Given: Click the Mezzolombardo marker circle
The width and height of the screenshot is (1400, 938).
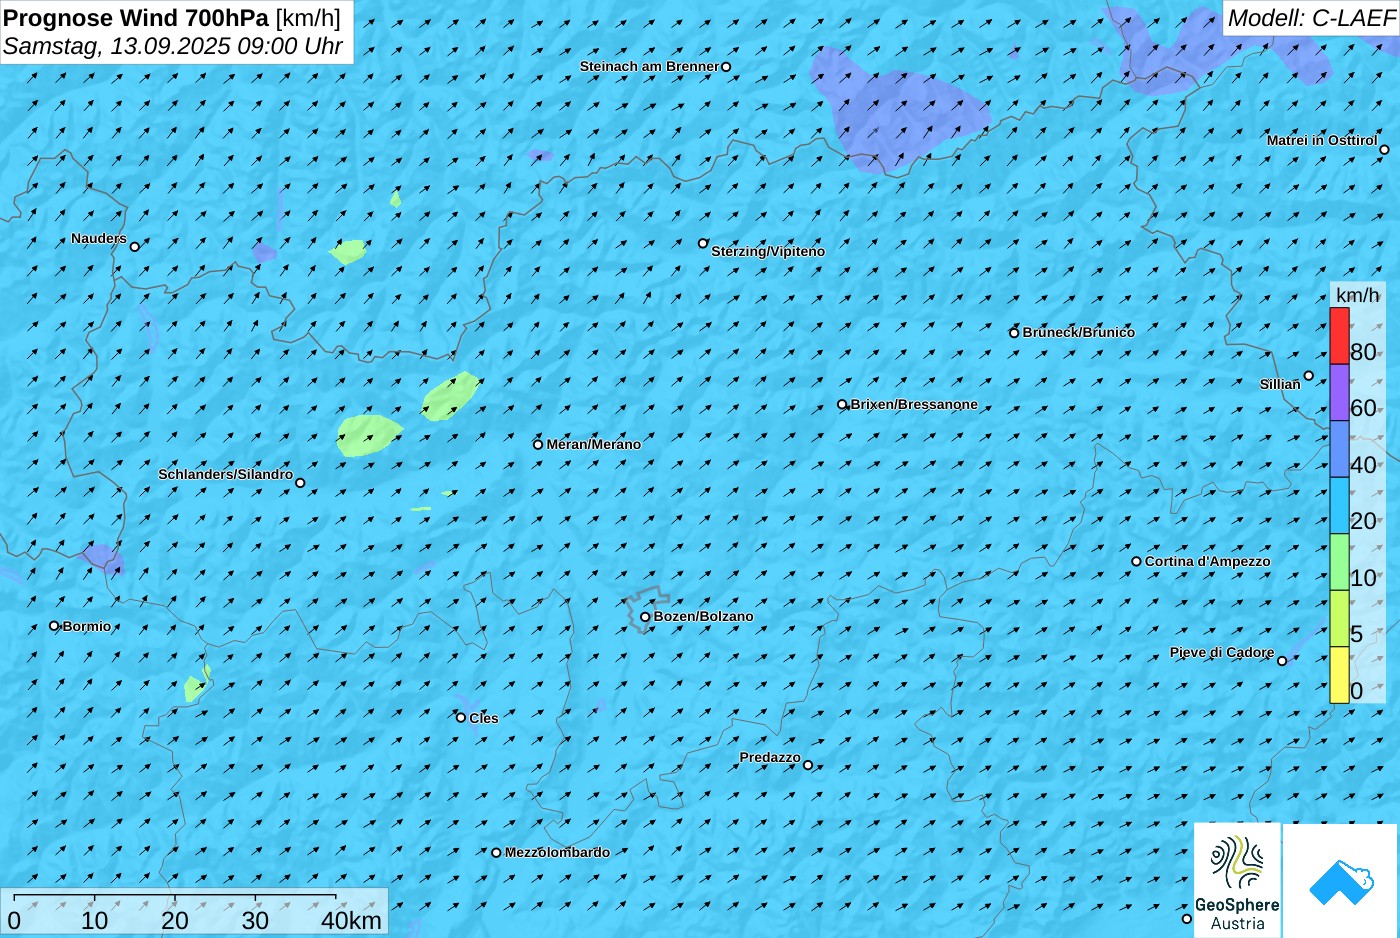Looking at the screenshot, I should tap(496, 853).
